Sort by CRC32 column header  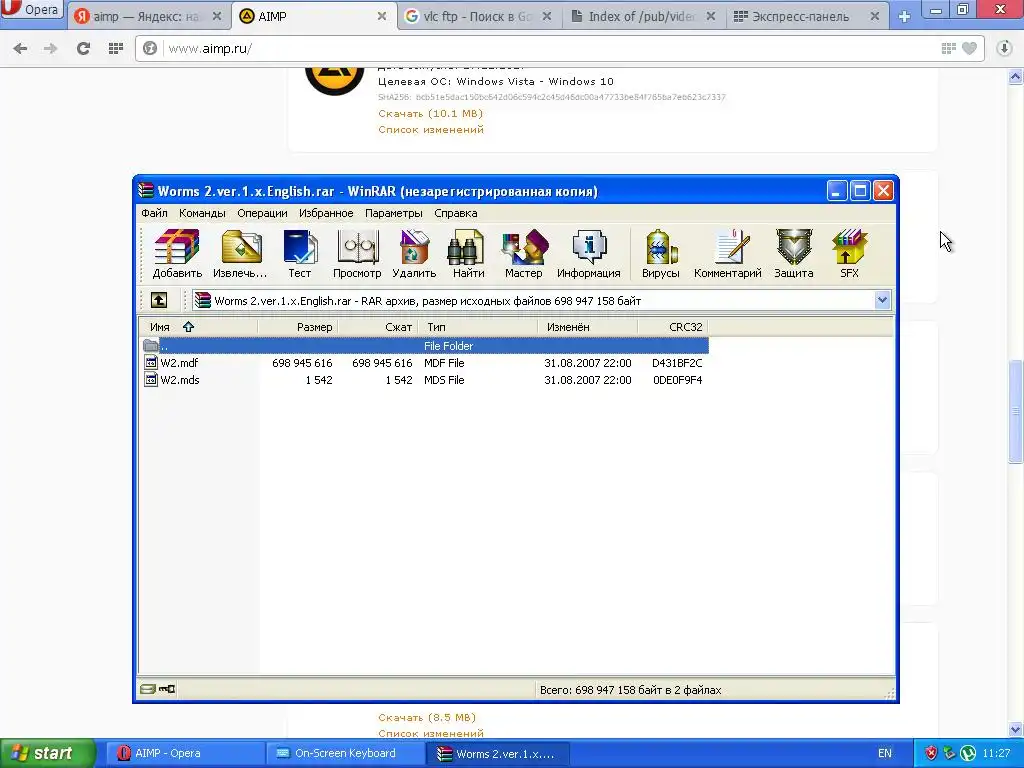(x=673, y=327)
